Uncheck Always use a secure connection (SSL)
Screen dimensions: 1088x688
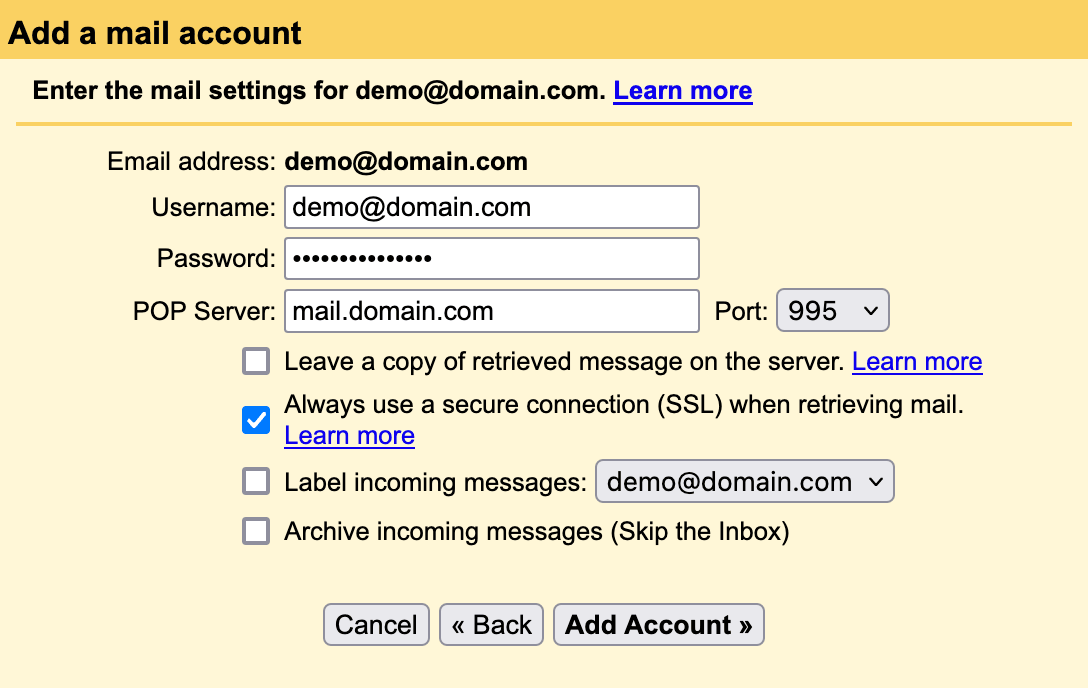pos(256,420)
